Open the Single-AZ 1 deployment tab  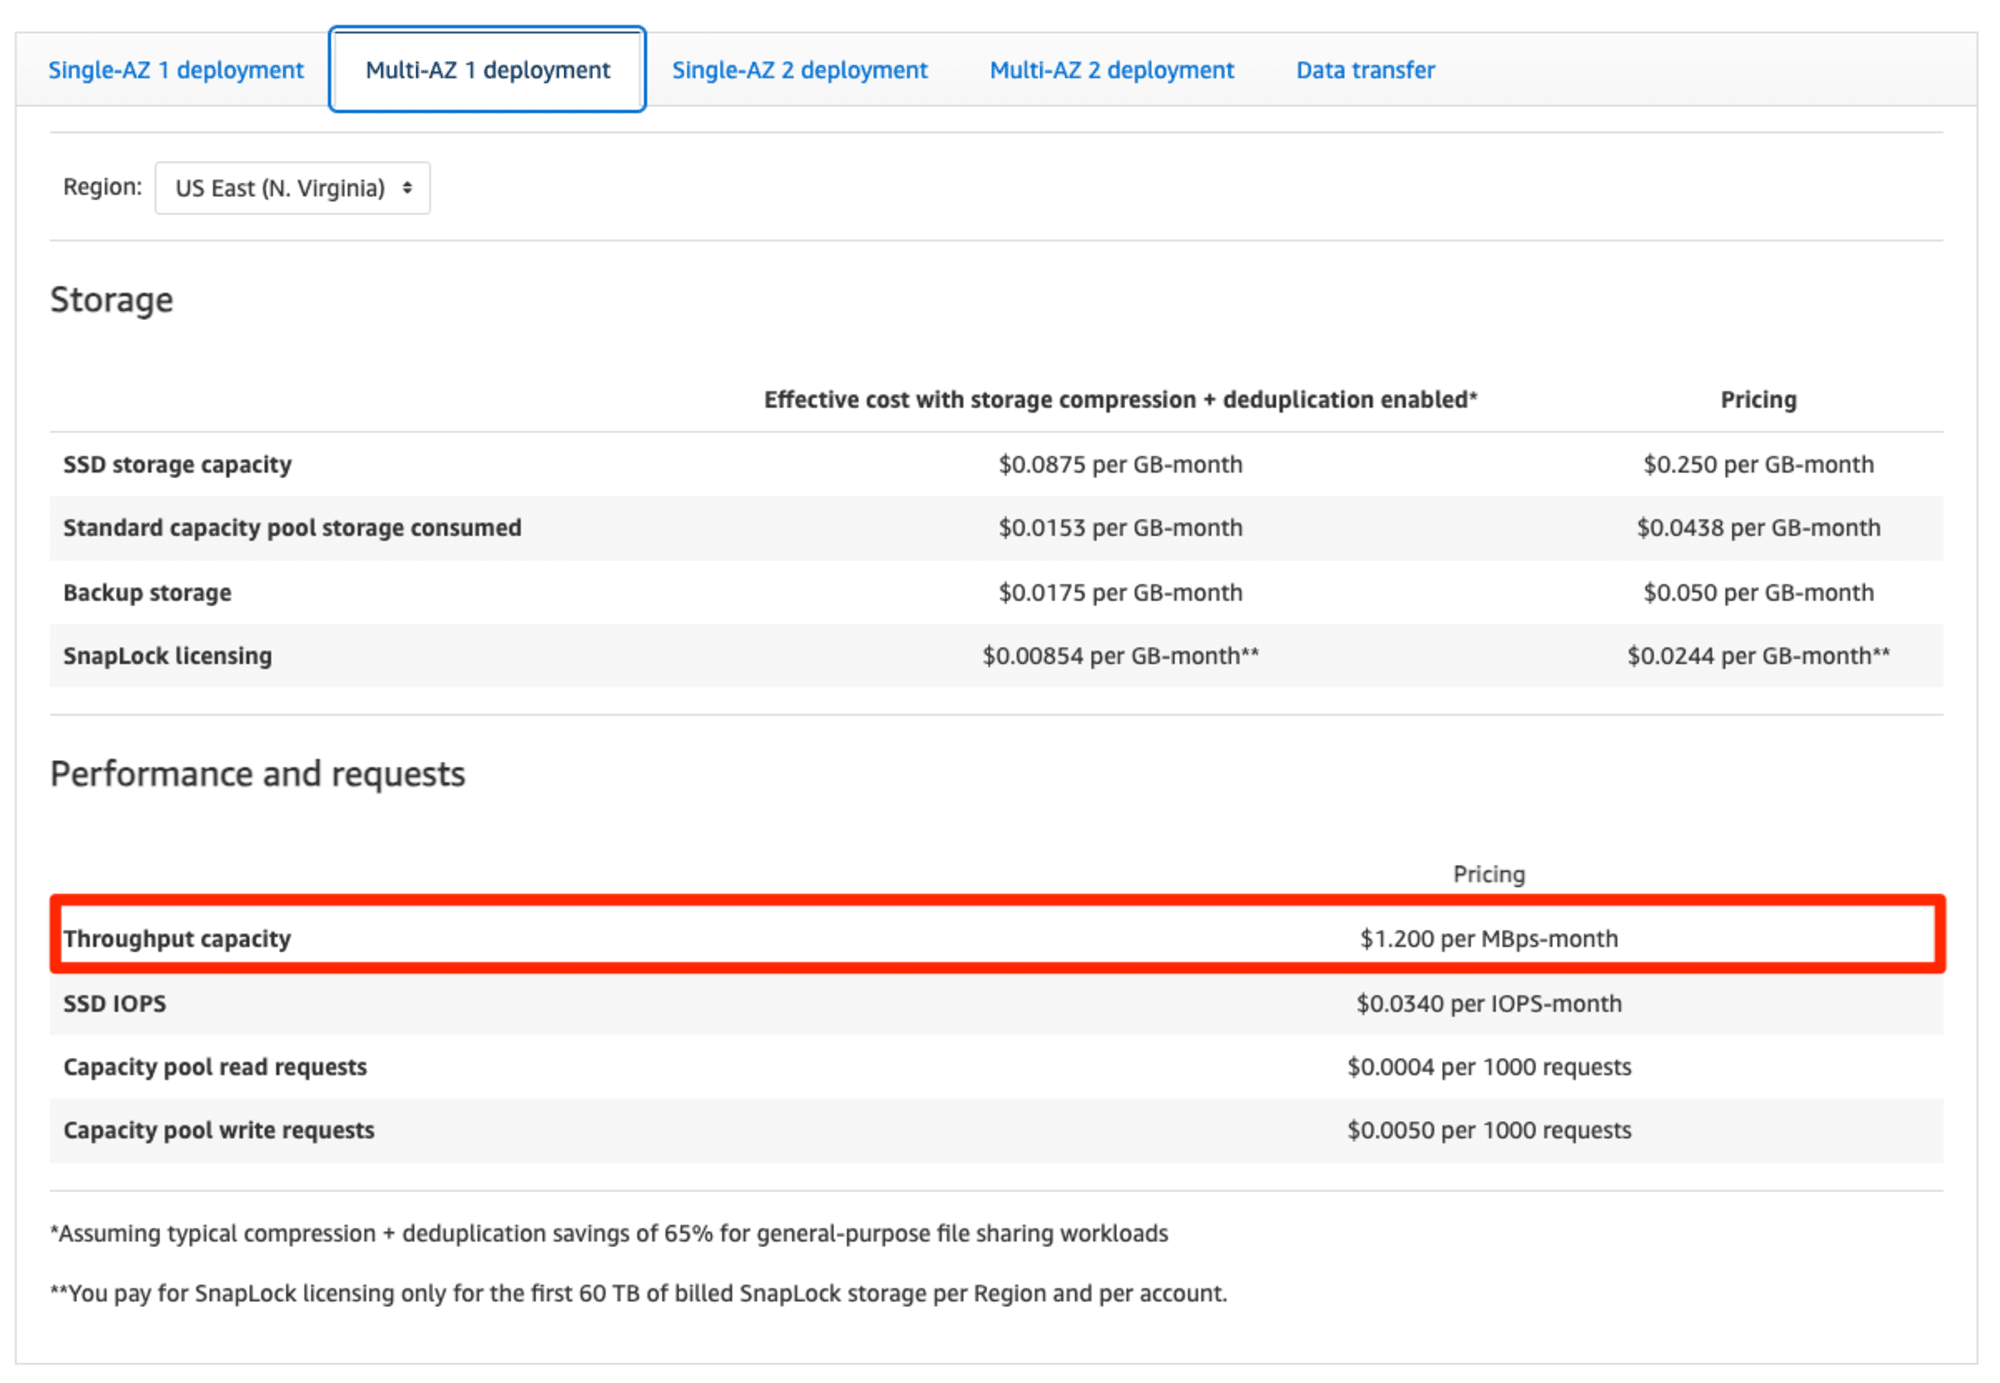pyautogui.click(x=176, y=70)
